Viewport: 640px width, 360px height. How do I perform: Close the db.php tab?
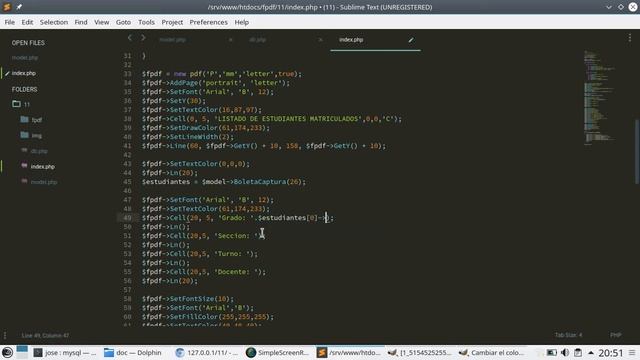(320, 40)
